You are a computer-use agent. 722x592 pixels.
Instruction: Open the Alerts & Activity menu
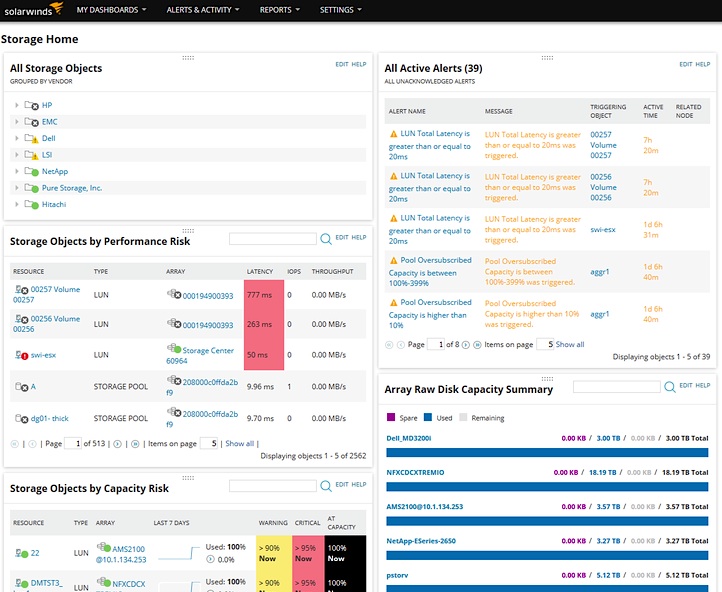click(202, 10)
